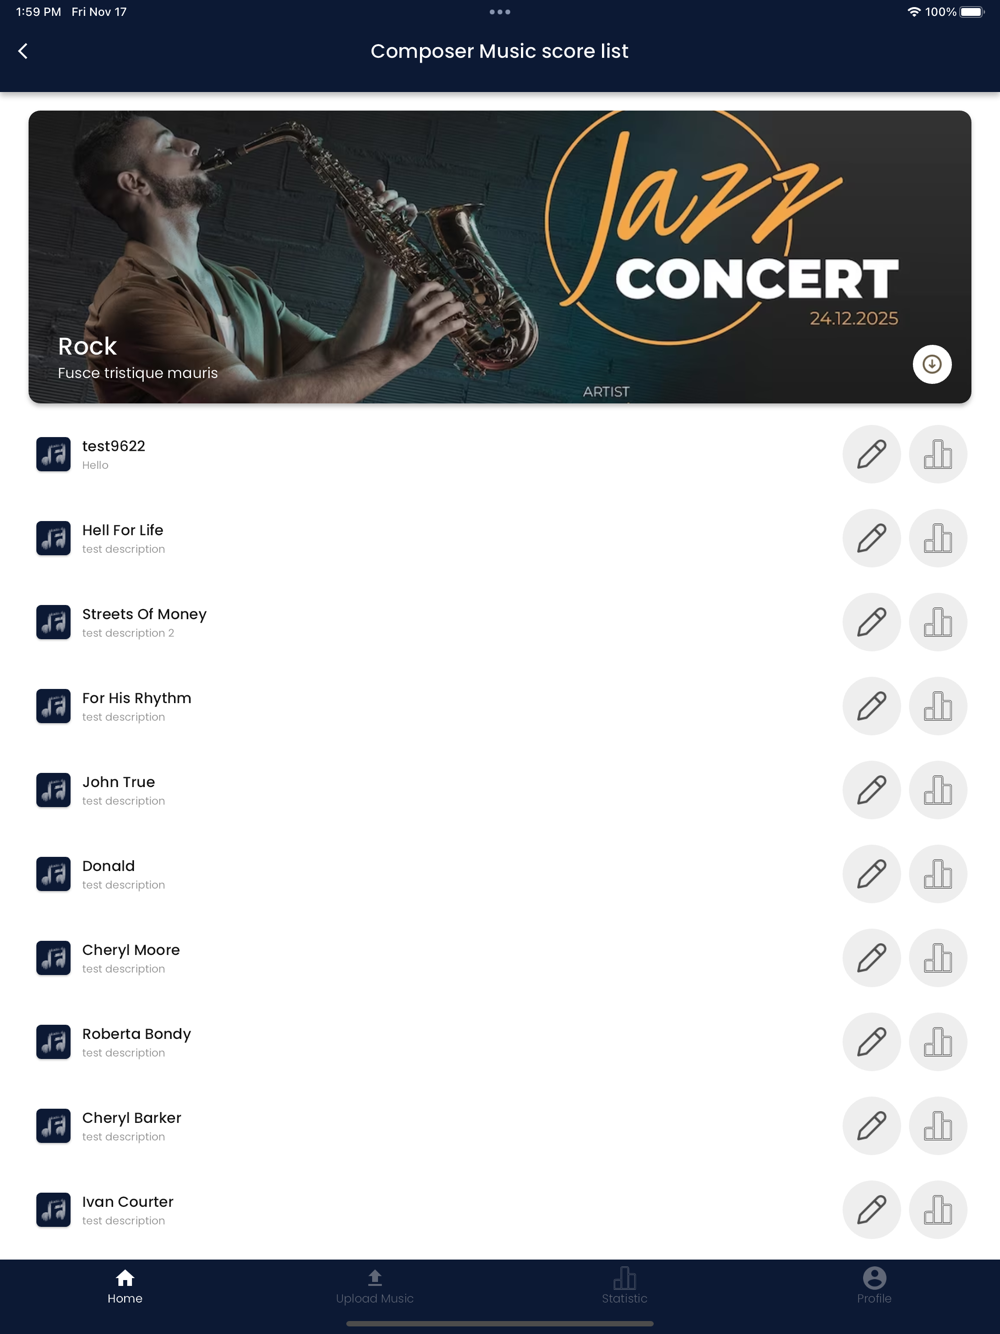Go back using the header arrow
Image resolution: width=1000 pixels, height=1334 pixels.
pos(23,51)
